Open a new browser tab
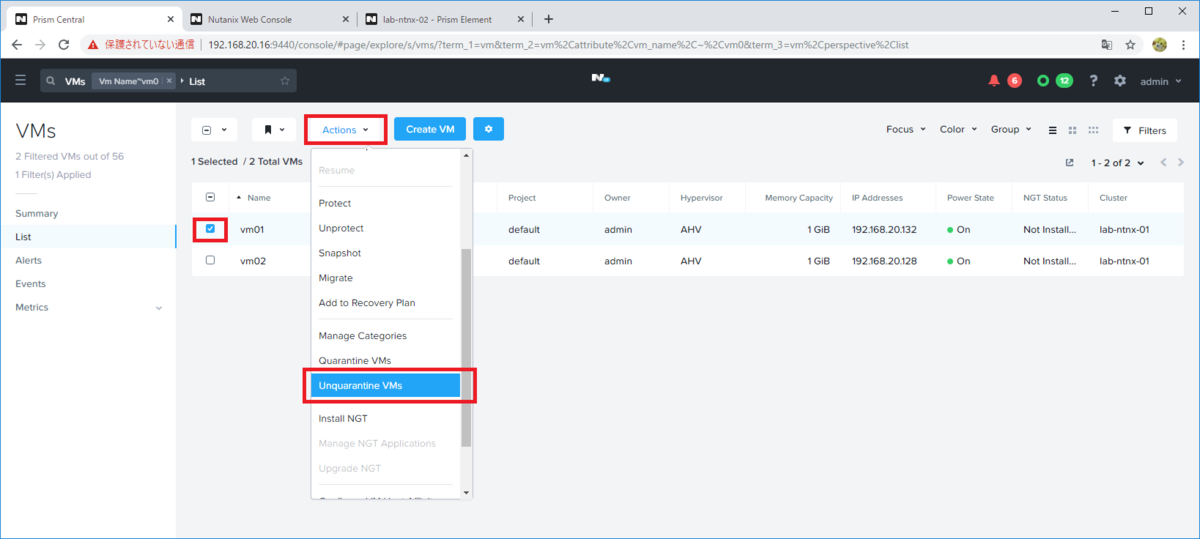 coord(548,18)
